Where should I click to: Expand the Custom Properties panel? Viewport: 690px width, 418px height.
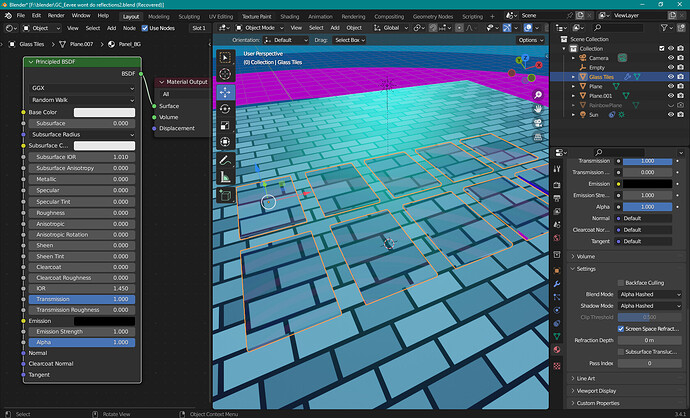(598, 403)
